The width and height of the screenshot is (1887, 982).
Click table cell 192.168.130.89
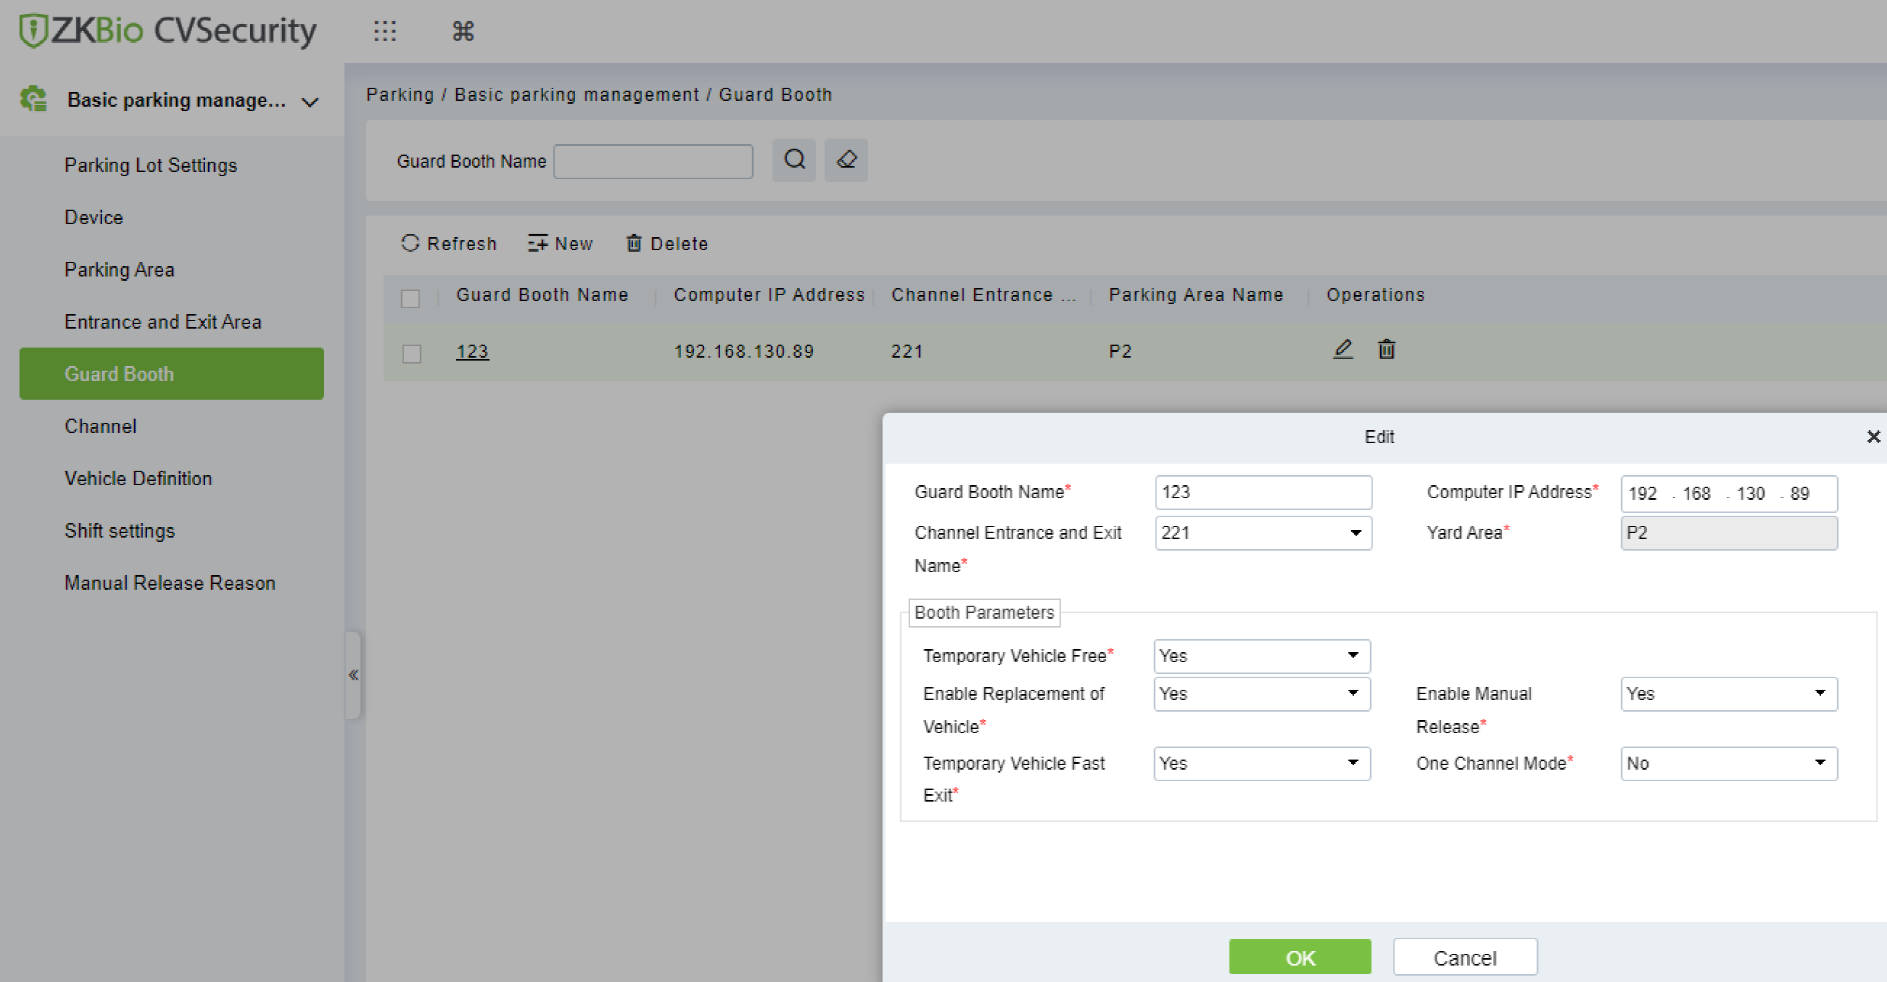pyautogui.click(x=744, y=352)
